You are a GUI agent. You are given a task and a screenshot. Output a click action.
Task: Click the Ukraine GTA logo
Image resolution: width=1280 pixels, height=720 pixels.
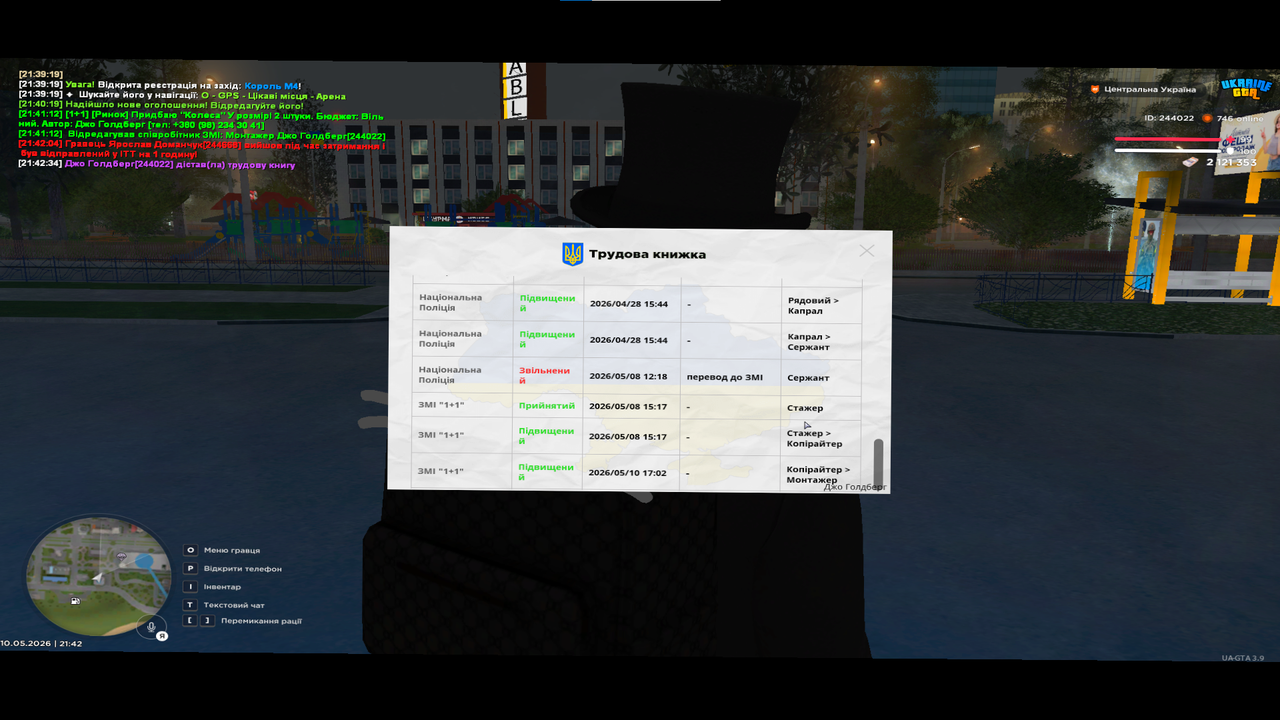(1246, 88)
